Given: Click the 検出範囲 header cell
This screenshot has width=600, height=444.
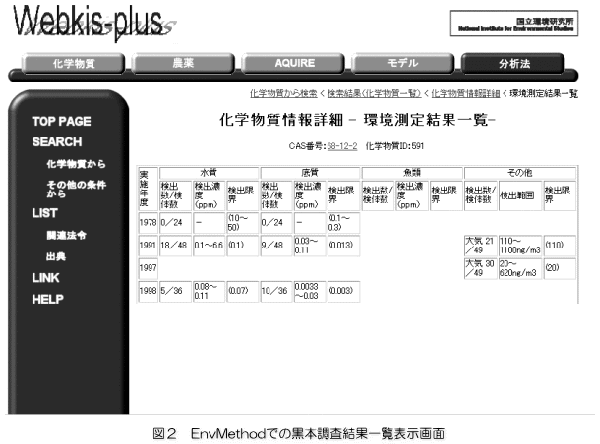Looking at the screenshot, I should coord(520,196).
